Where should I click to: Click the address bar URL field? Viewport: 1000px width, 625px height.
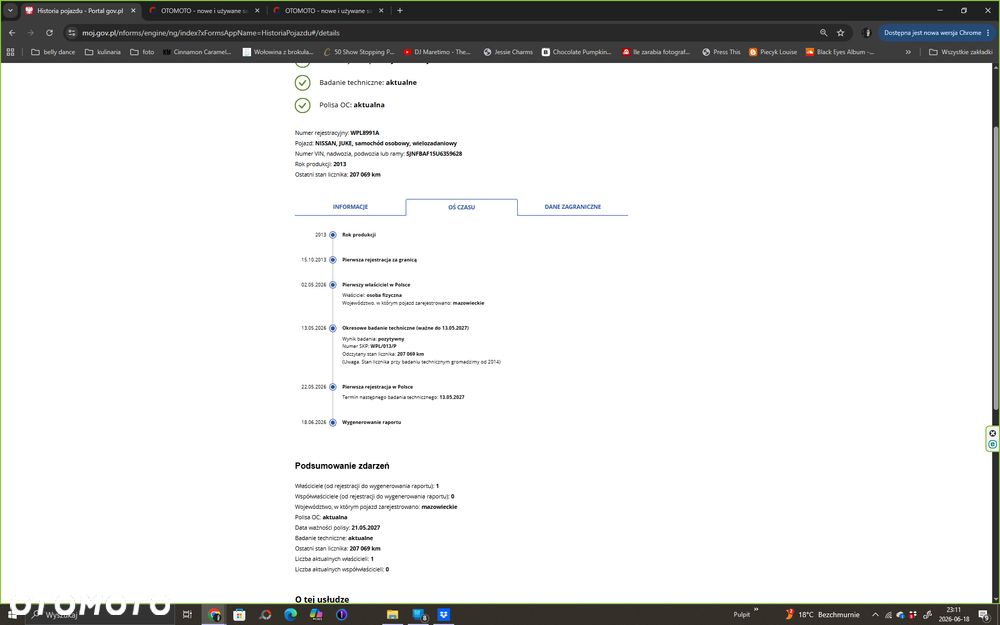click(446, 33)
